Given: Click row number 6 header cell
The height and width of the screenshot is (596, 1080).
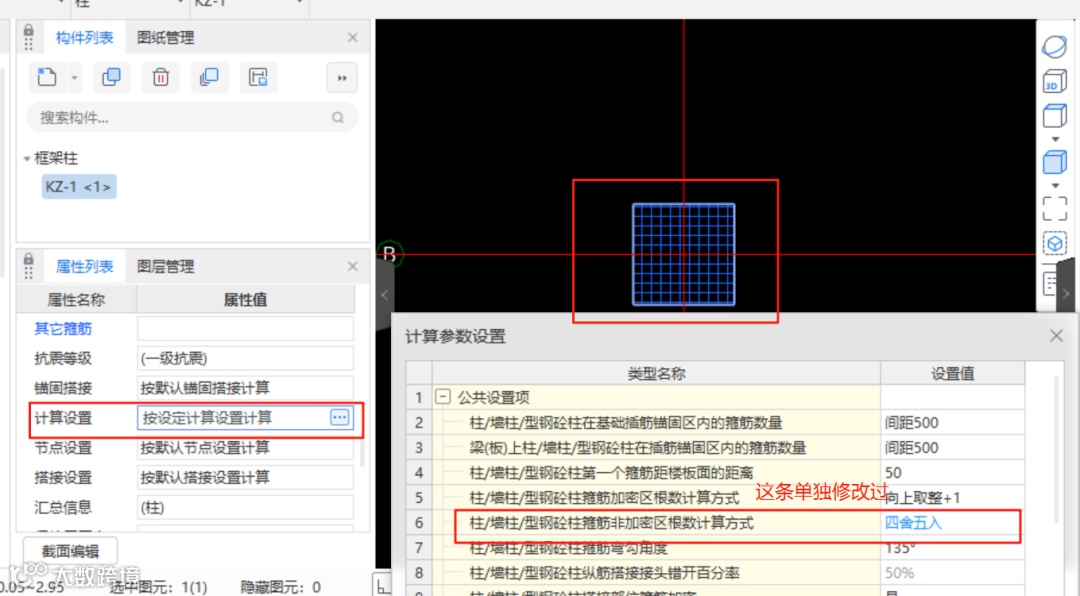Looking at the screenshot, I should [x=419, y=523].
